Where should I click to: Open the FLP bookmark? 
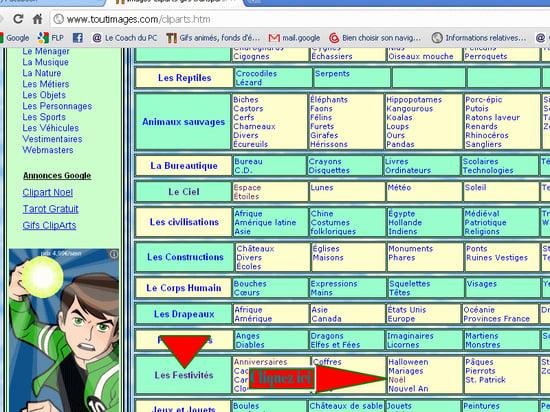(51, 38)
